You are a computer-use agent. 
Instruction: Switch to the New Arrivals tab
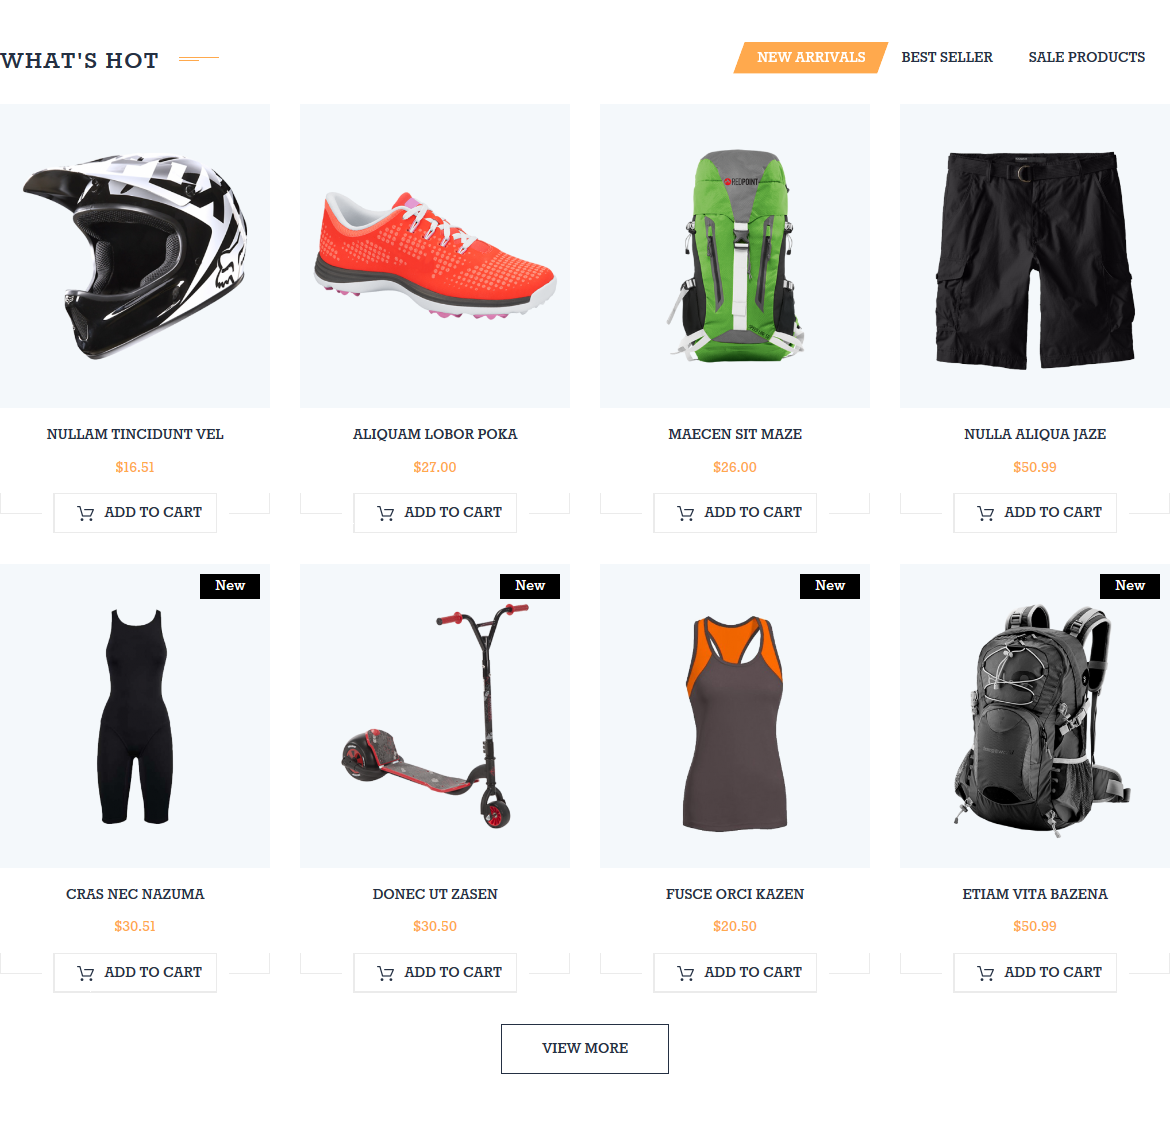coord(811,58)
